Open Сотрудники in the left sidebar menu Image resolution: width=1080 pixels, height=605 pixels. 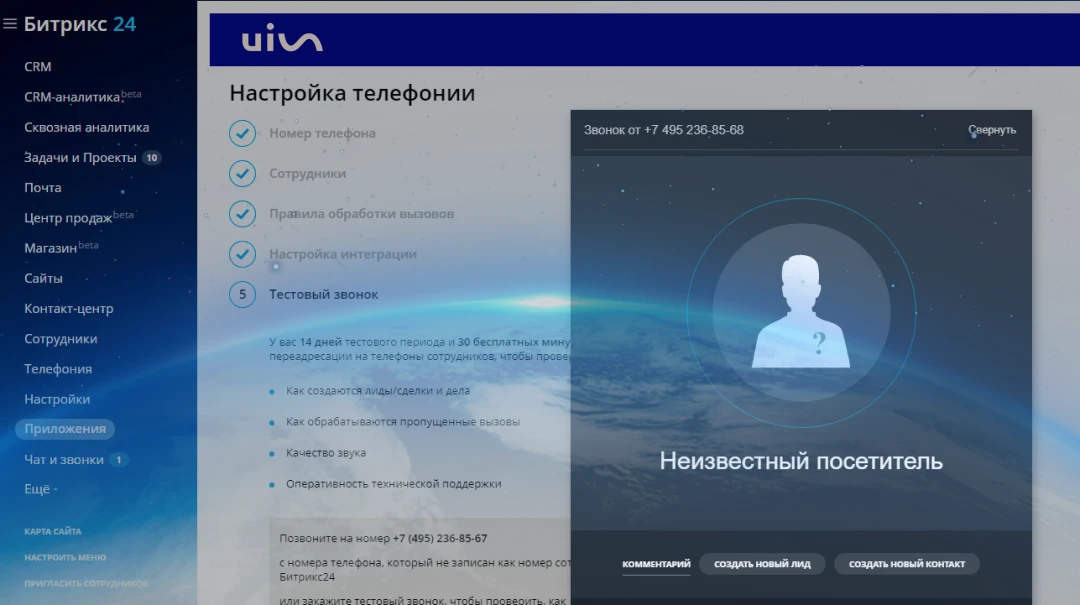point(61,339)
